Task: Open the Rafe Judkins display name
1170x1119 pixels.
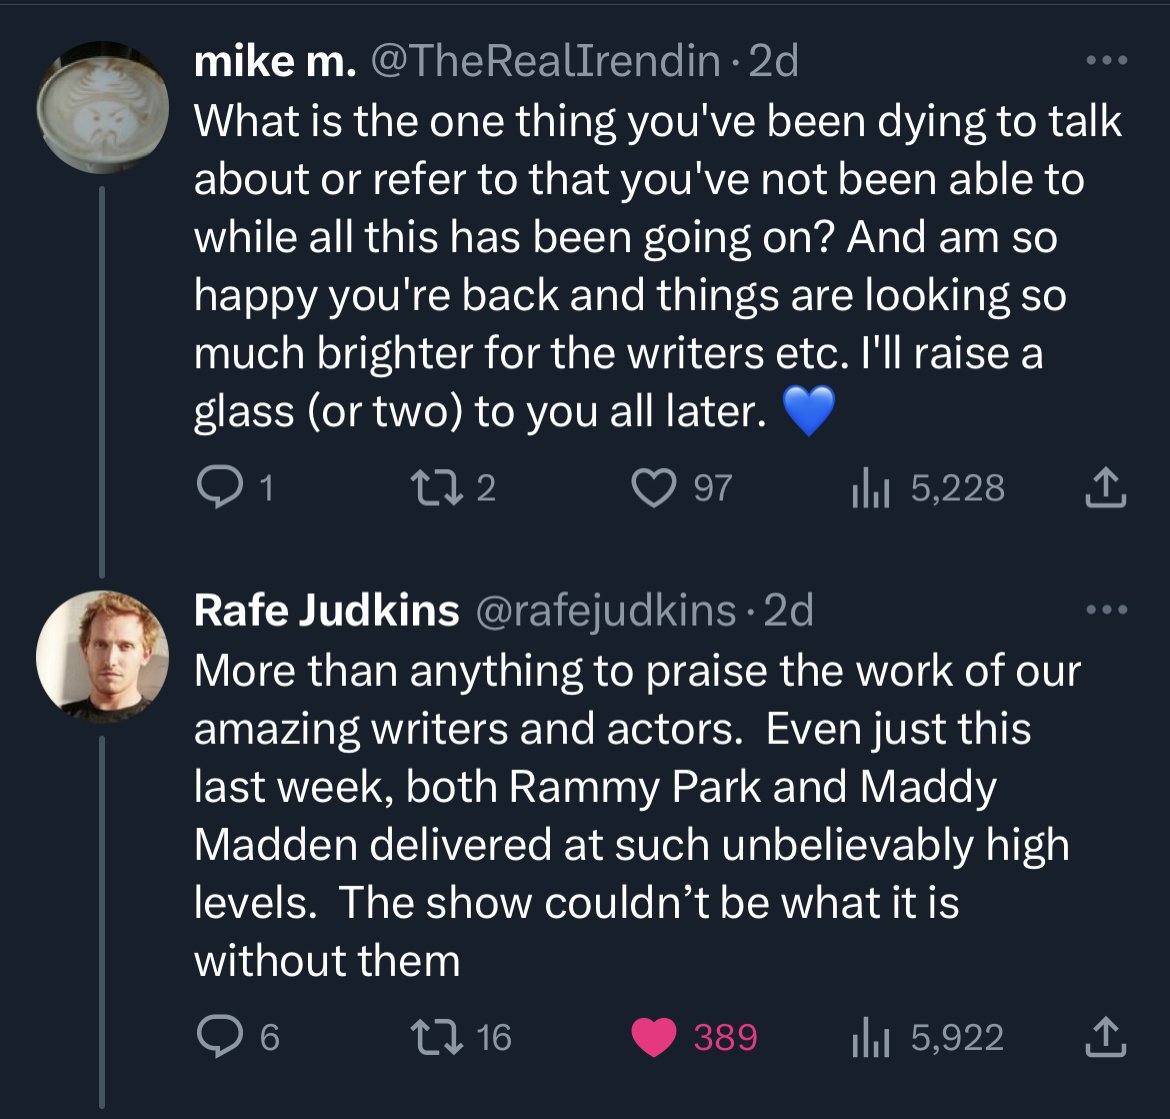Action: tap(326, 610)
